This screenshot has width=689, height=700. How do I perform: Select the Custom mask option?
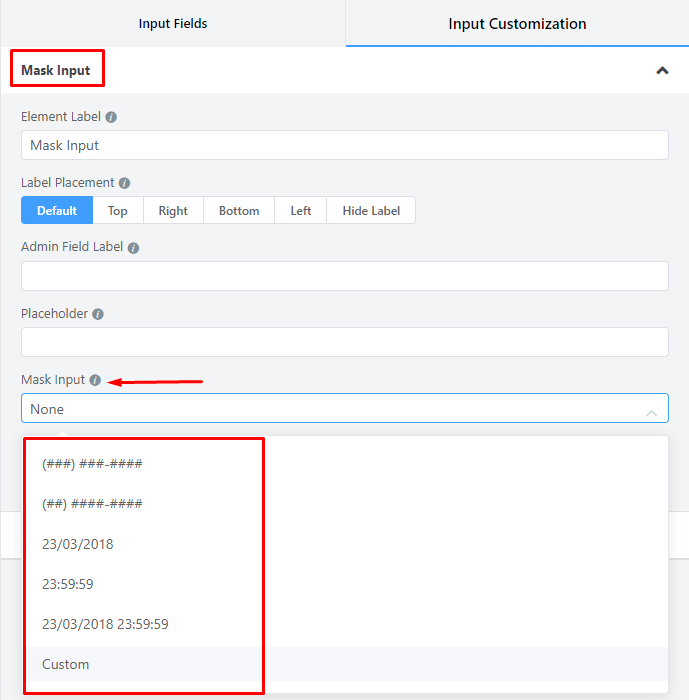(66, 664)
